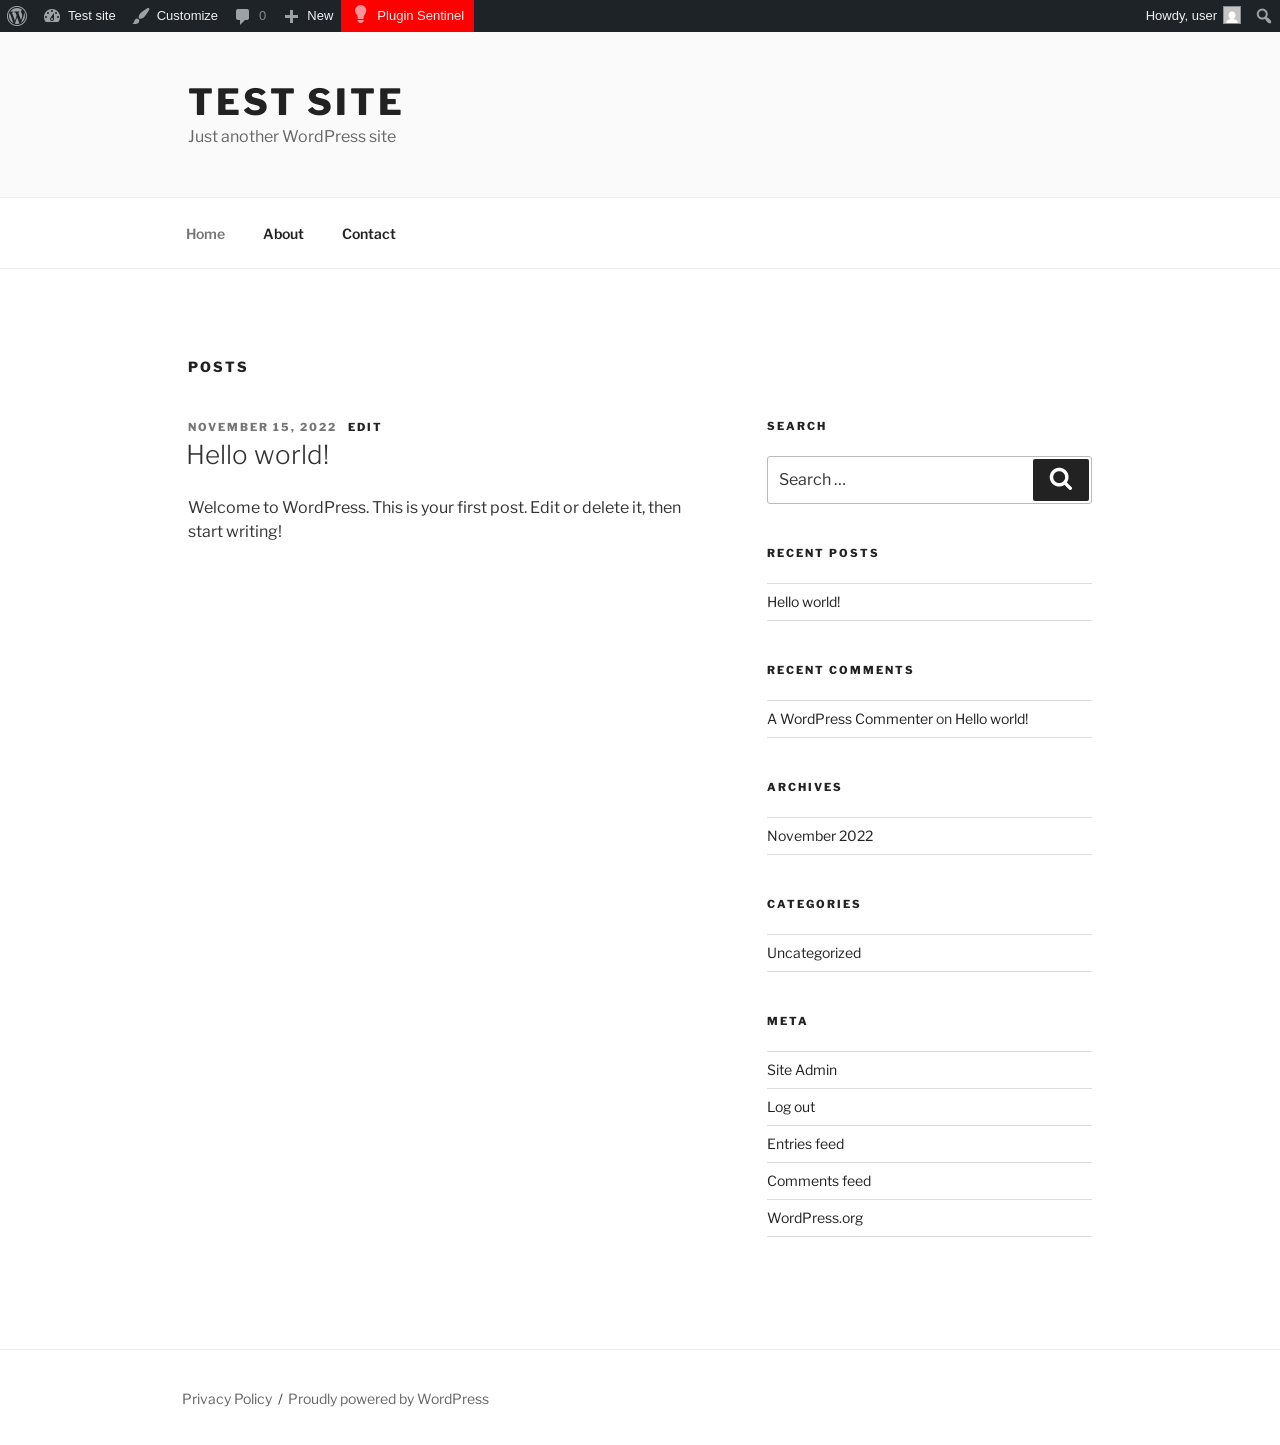Click the Edit link beside post date
Screen dimensions: 1280x1445
365,427
